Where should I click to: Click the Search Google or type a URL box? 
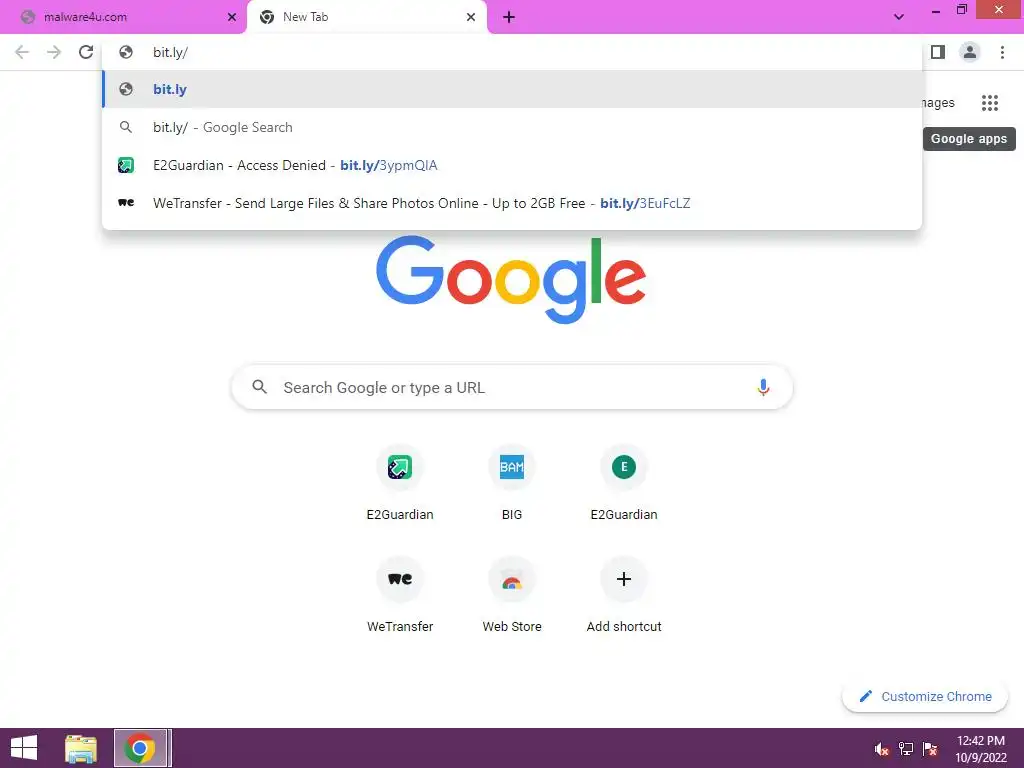[512, 387]
